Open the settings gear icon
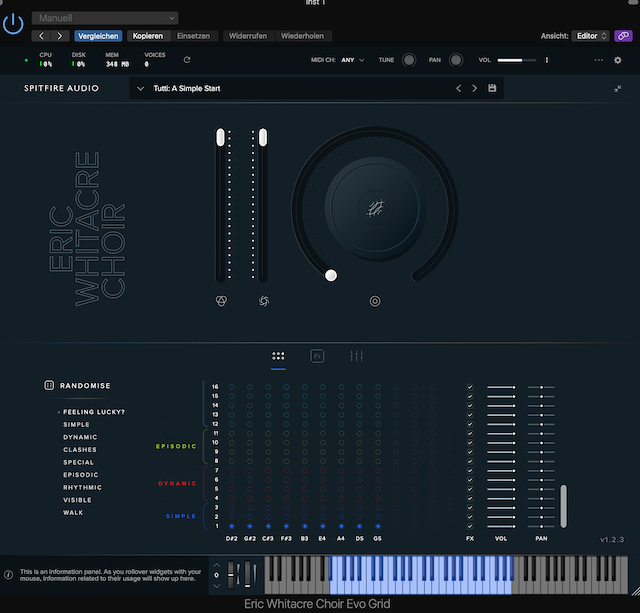This screenshot has width=640, height=613. pyautogui.click(x=618, y=60)
